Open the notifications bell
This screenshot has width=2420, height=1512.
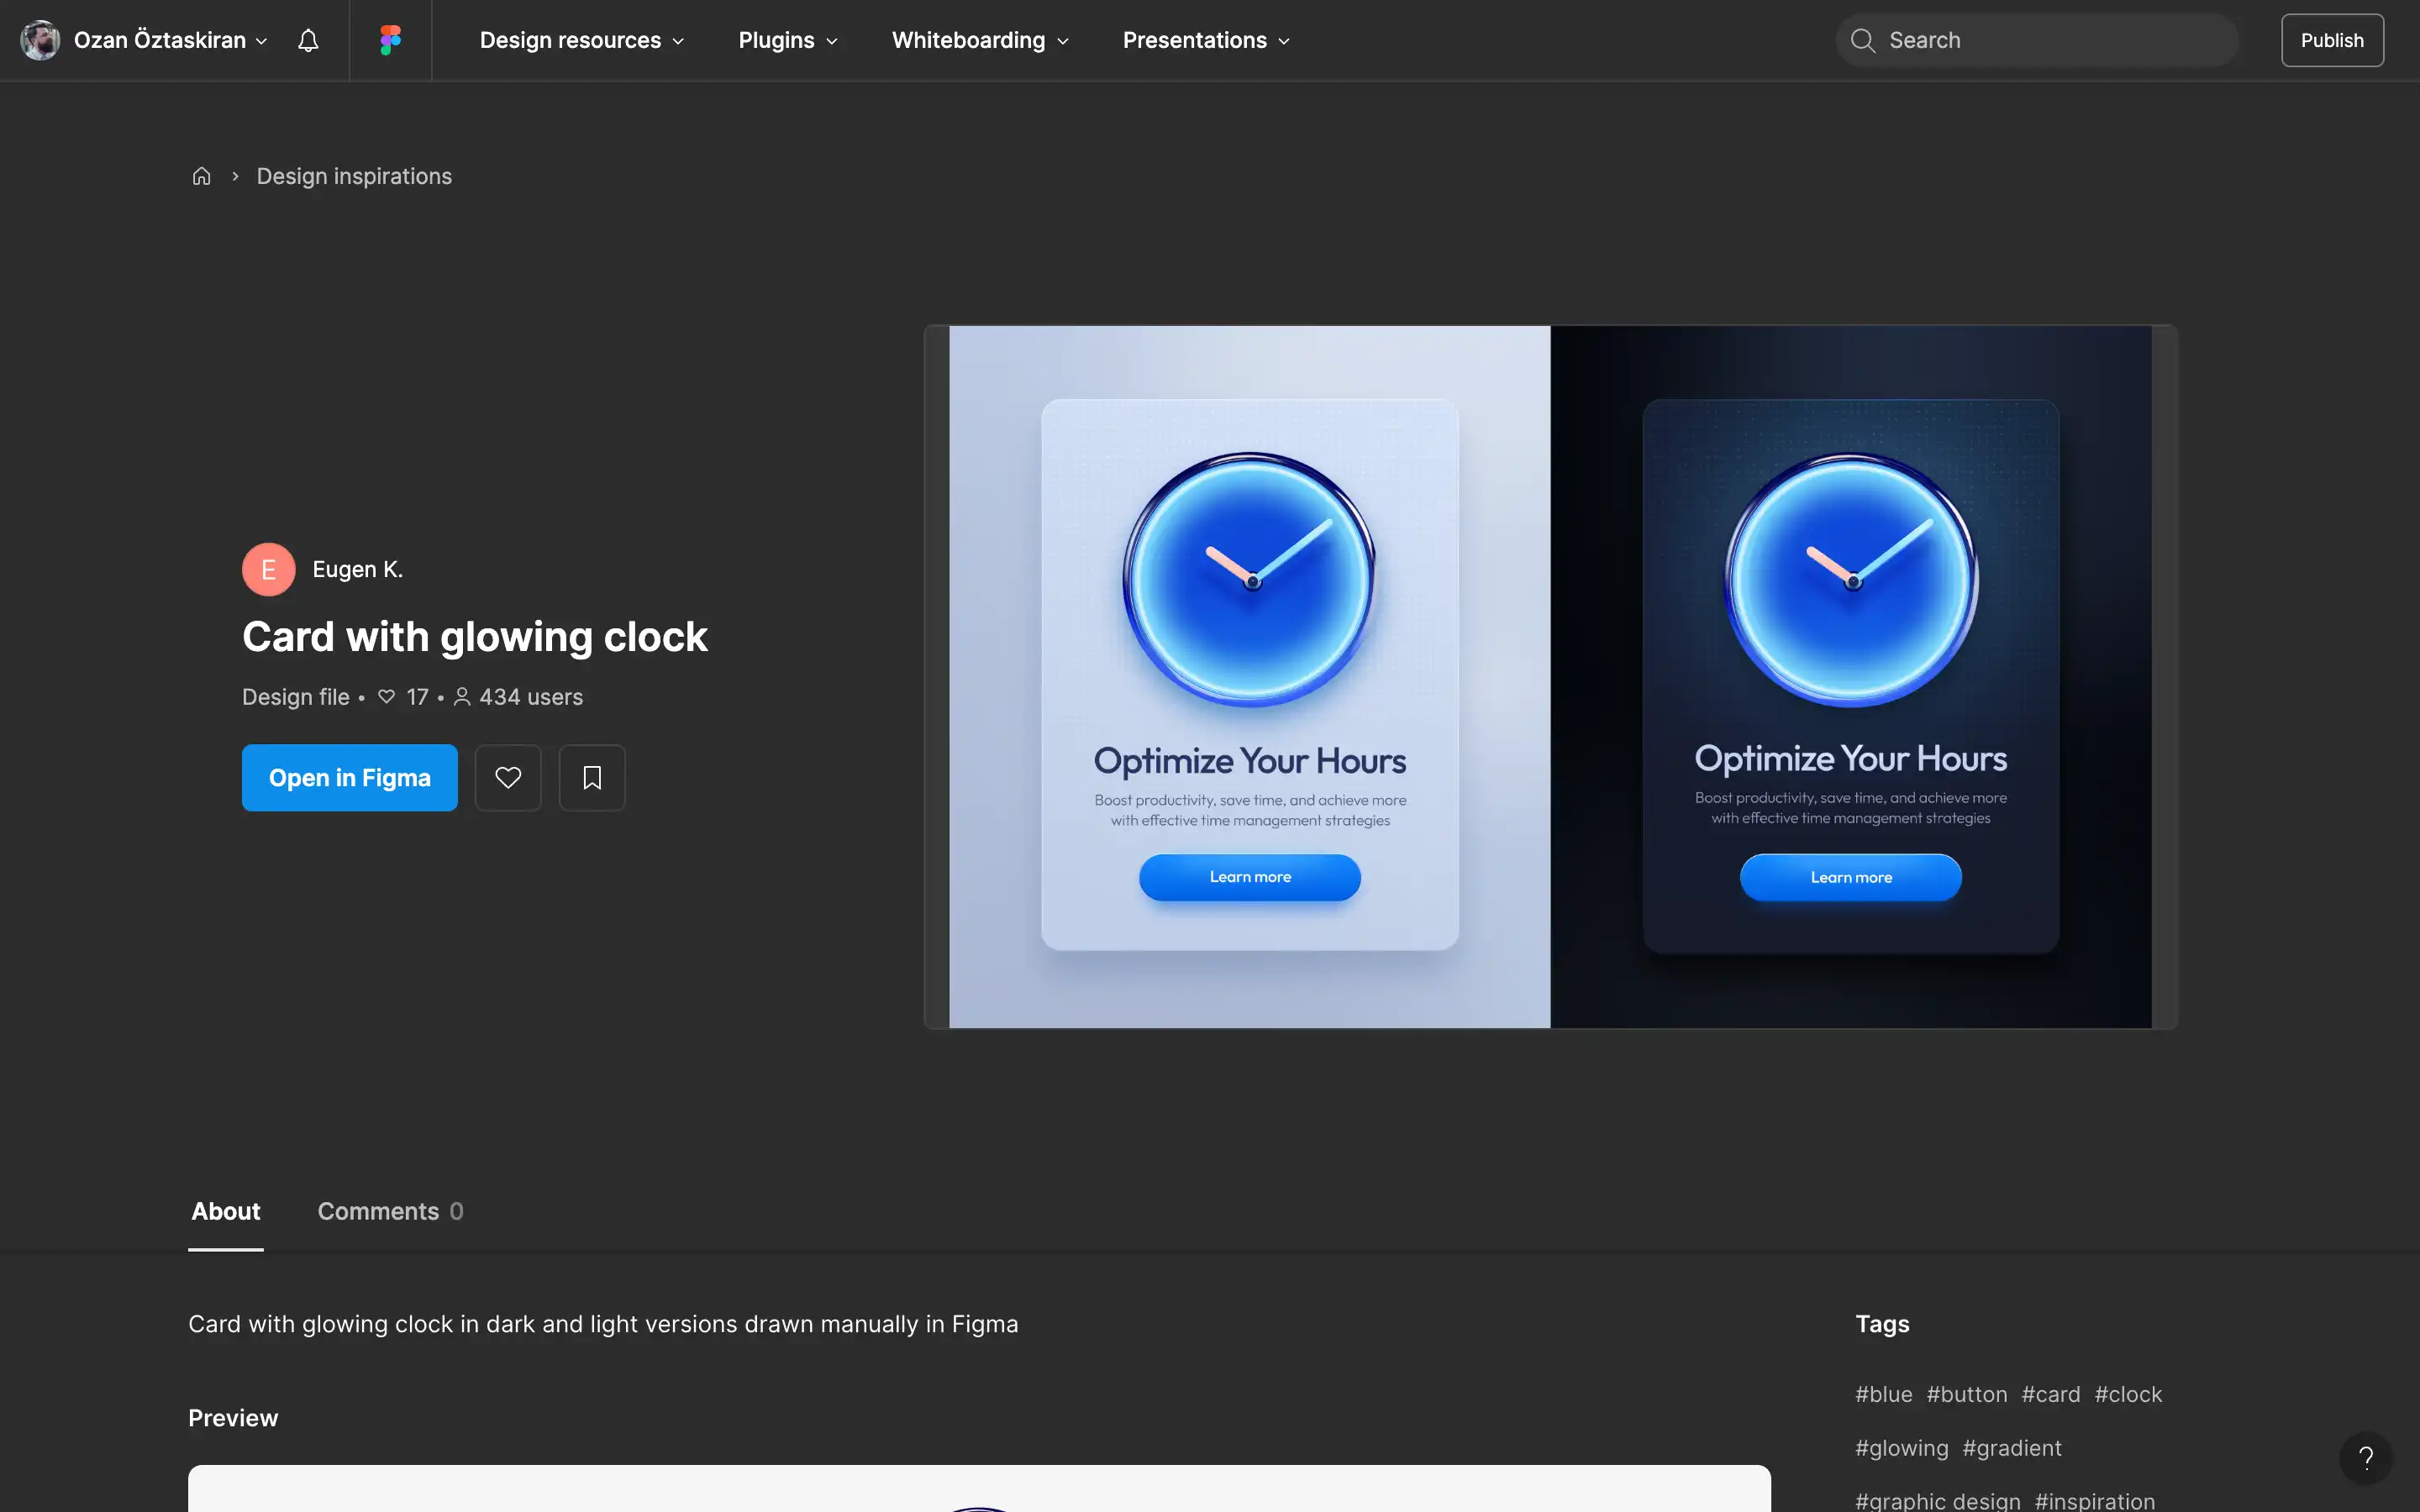308,40
